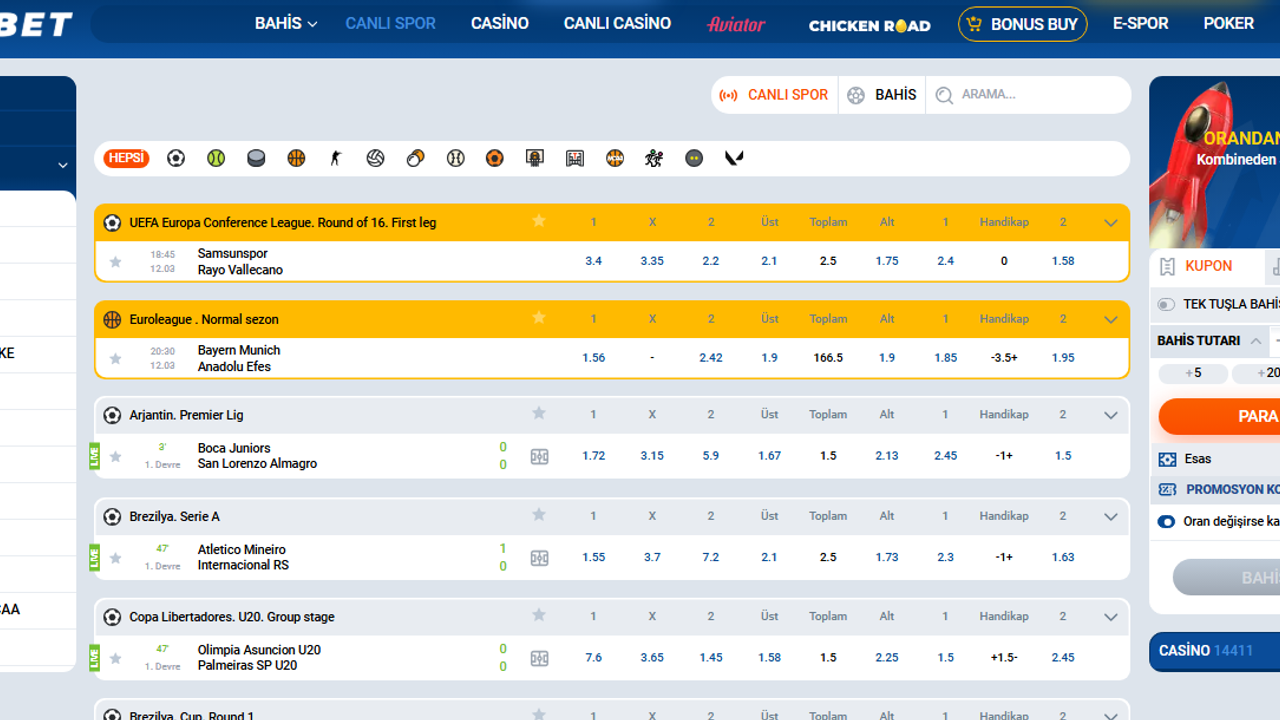Select the baseball sport filter icon

click(455, 158)
